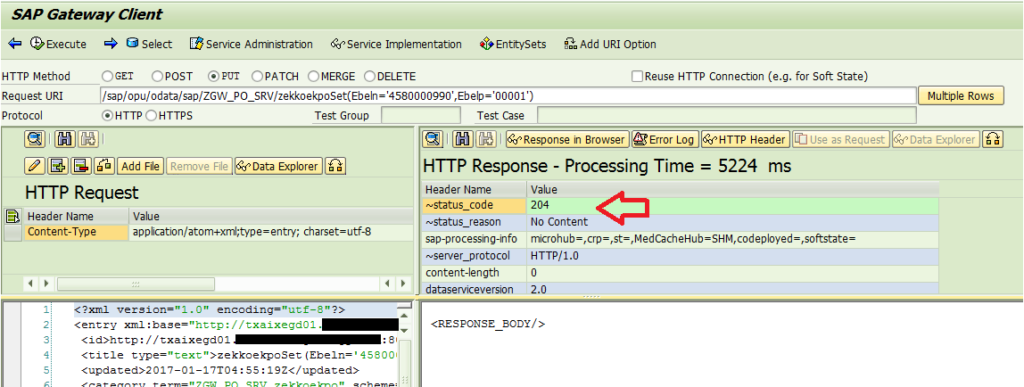Screen dimensions: 1024x387
Task: Click the ~status_reason cell
Action: click(473, 222)
